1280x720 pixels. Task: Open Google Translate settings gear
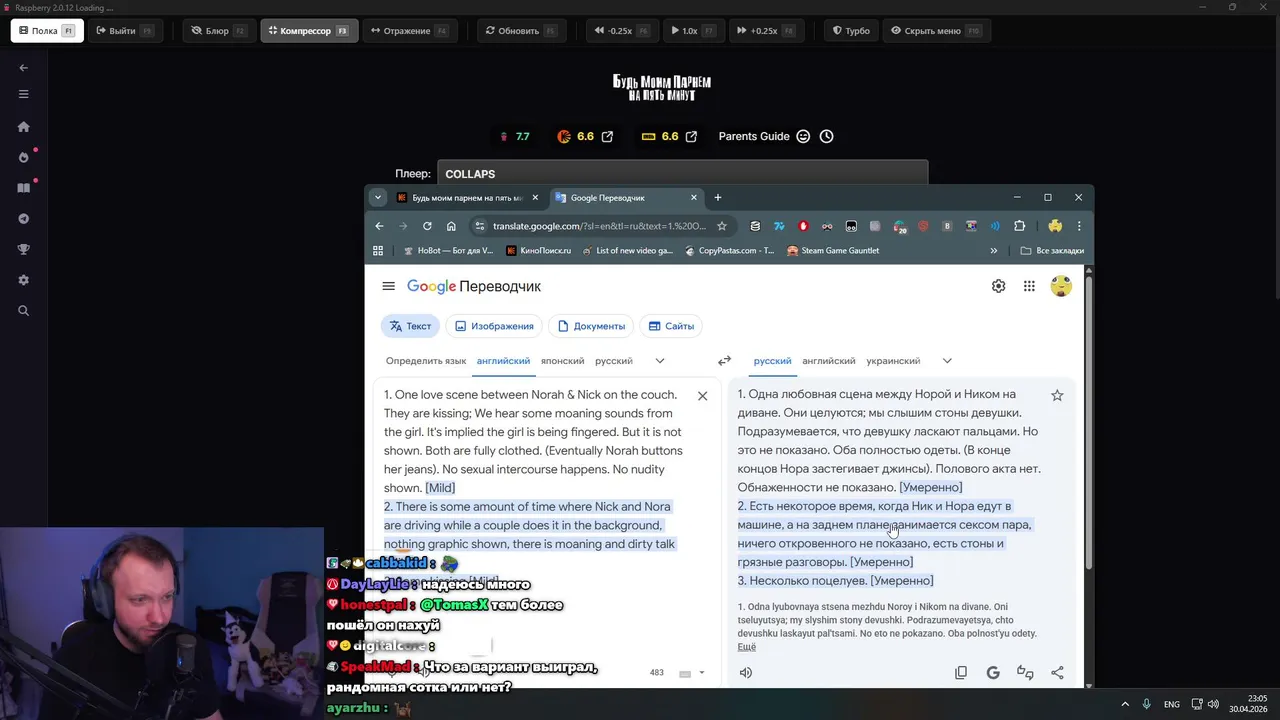(x=998, y=286)
